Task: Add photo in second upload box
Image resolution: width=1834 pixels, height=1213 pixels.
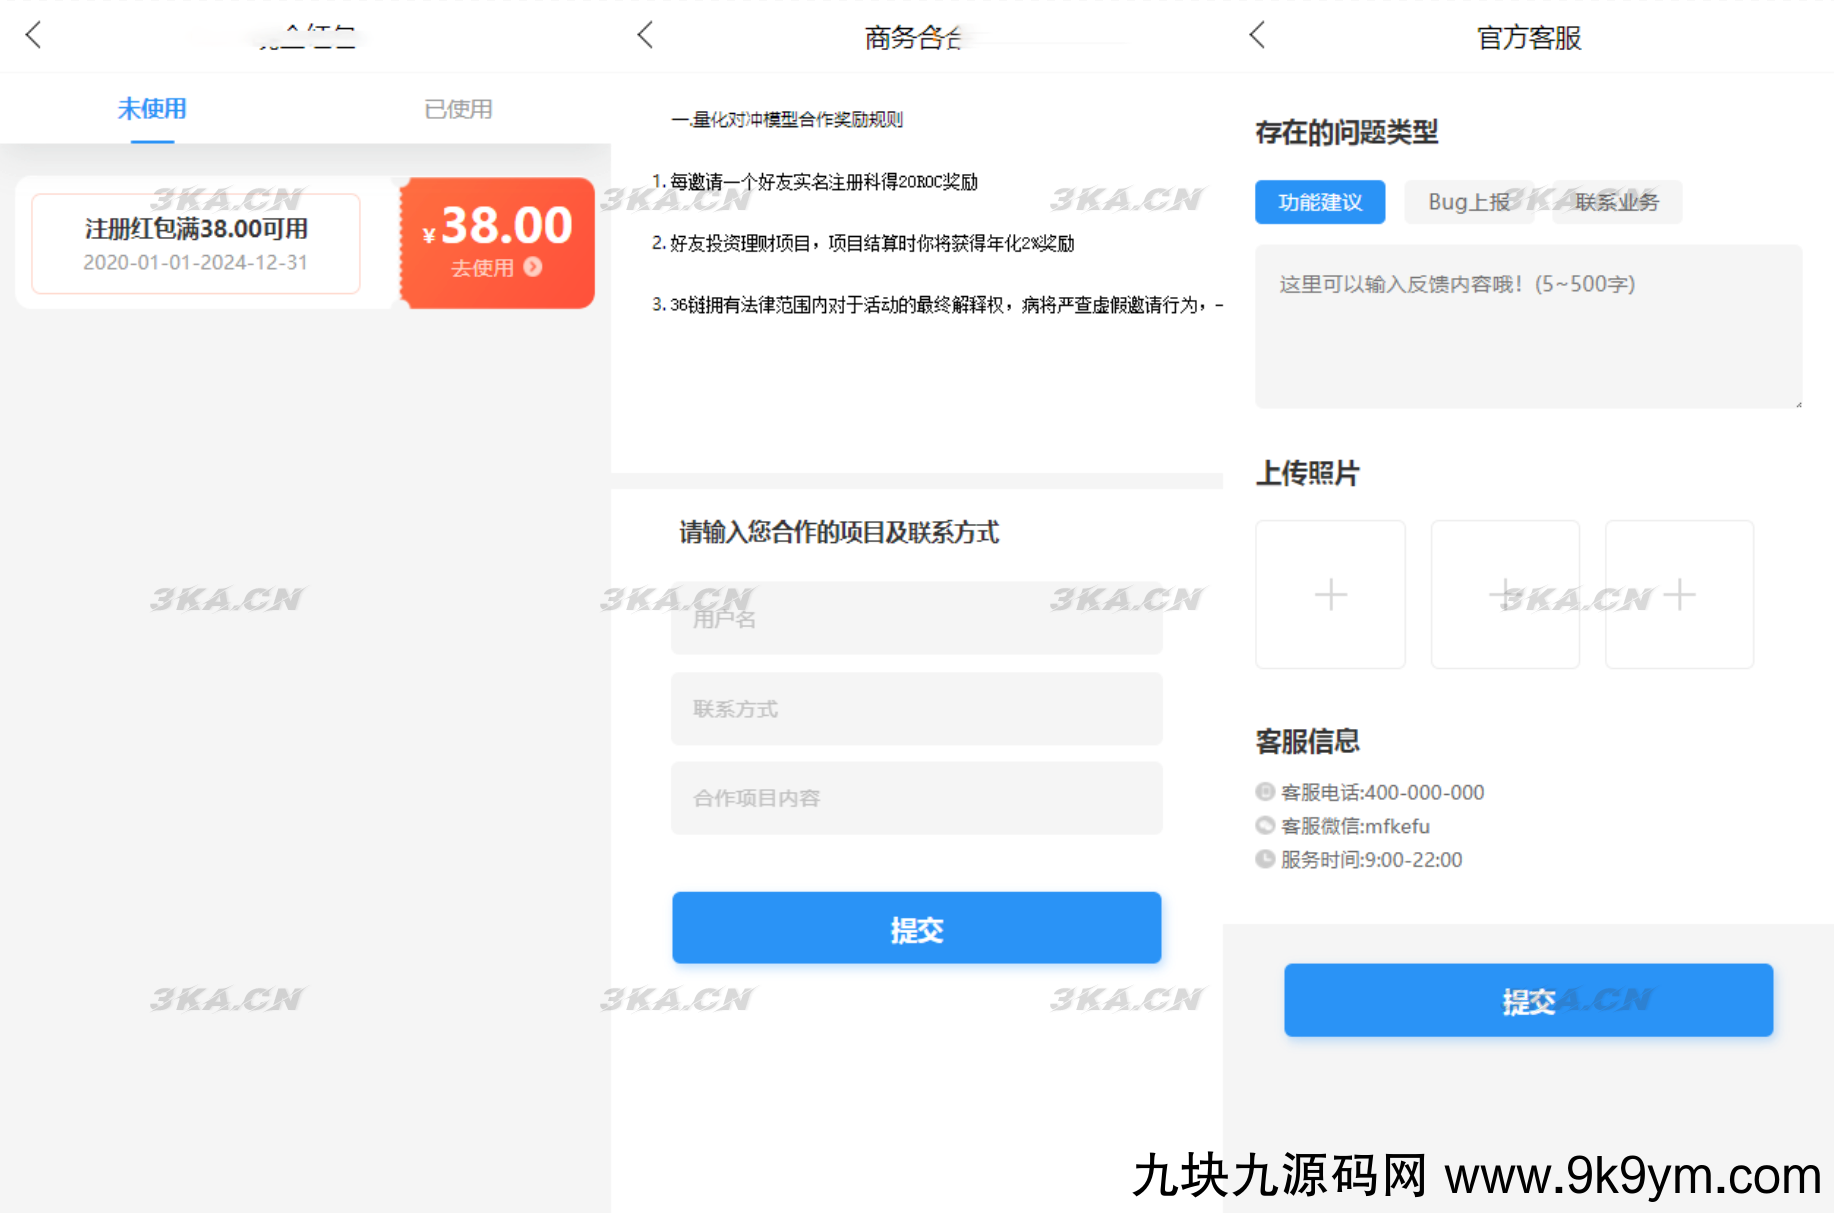Action: tap(1505, 595)
